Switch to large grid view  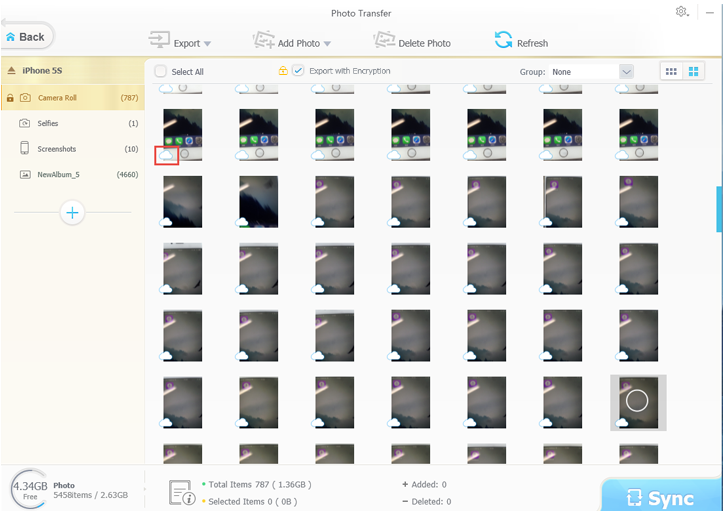pyautogui.click(x=694, y=71)
